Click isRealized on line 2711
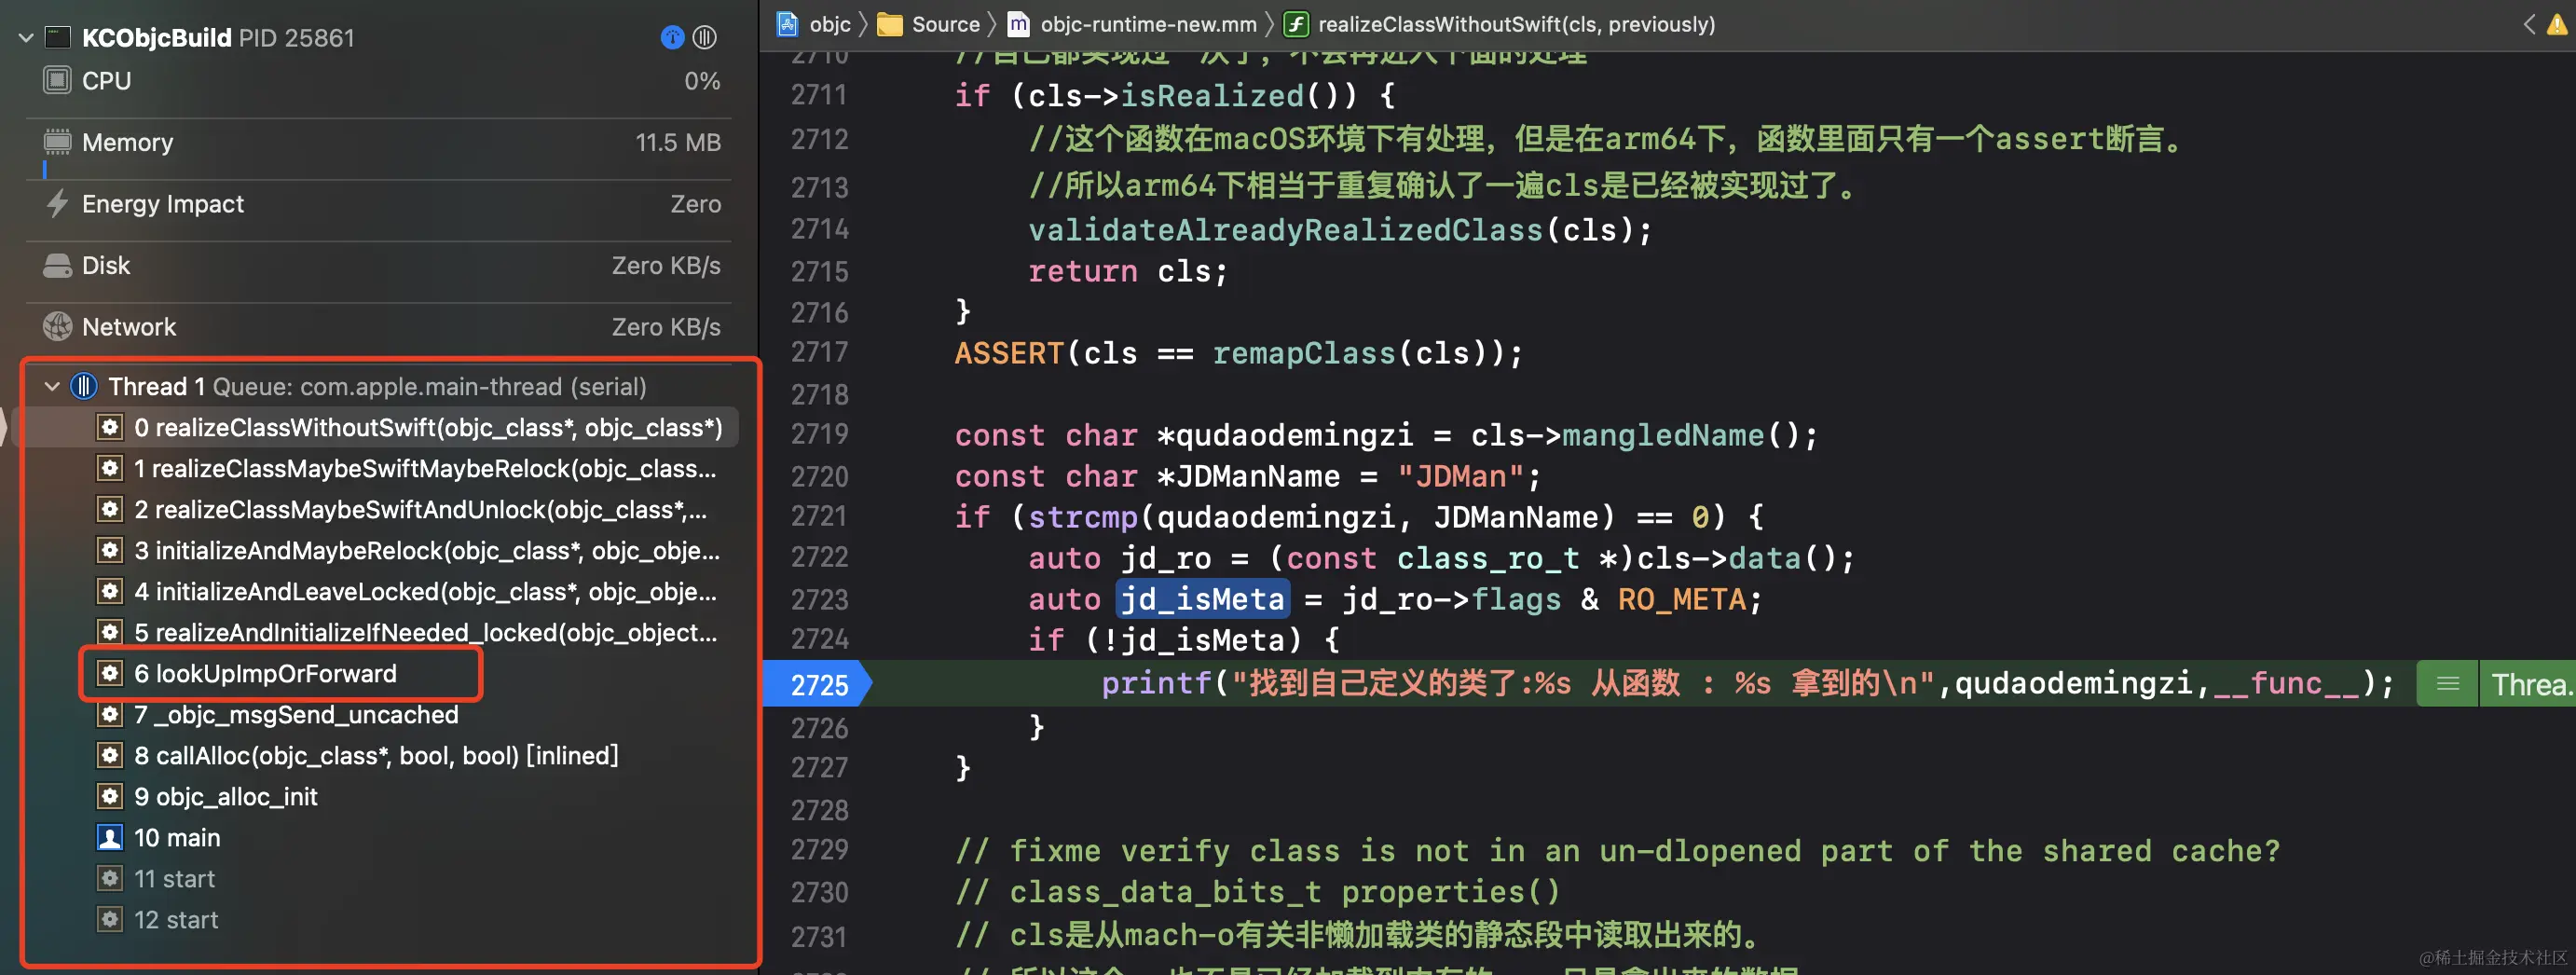Image resolution: width=2576 pixels, height=975 pixels. tap(1212, 96)
